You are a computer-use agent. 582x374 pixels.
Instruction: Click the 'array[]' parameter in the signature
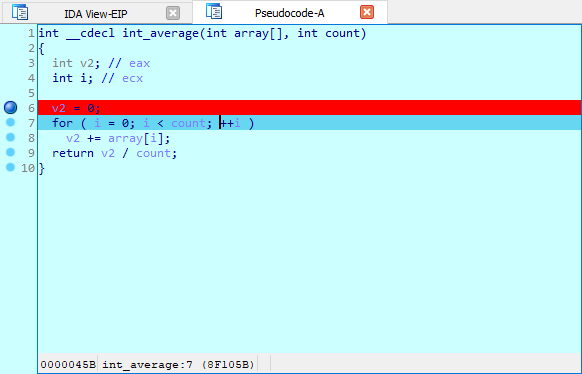click(258, 33)
